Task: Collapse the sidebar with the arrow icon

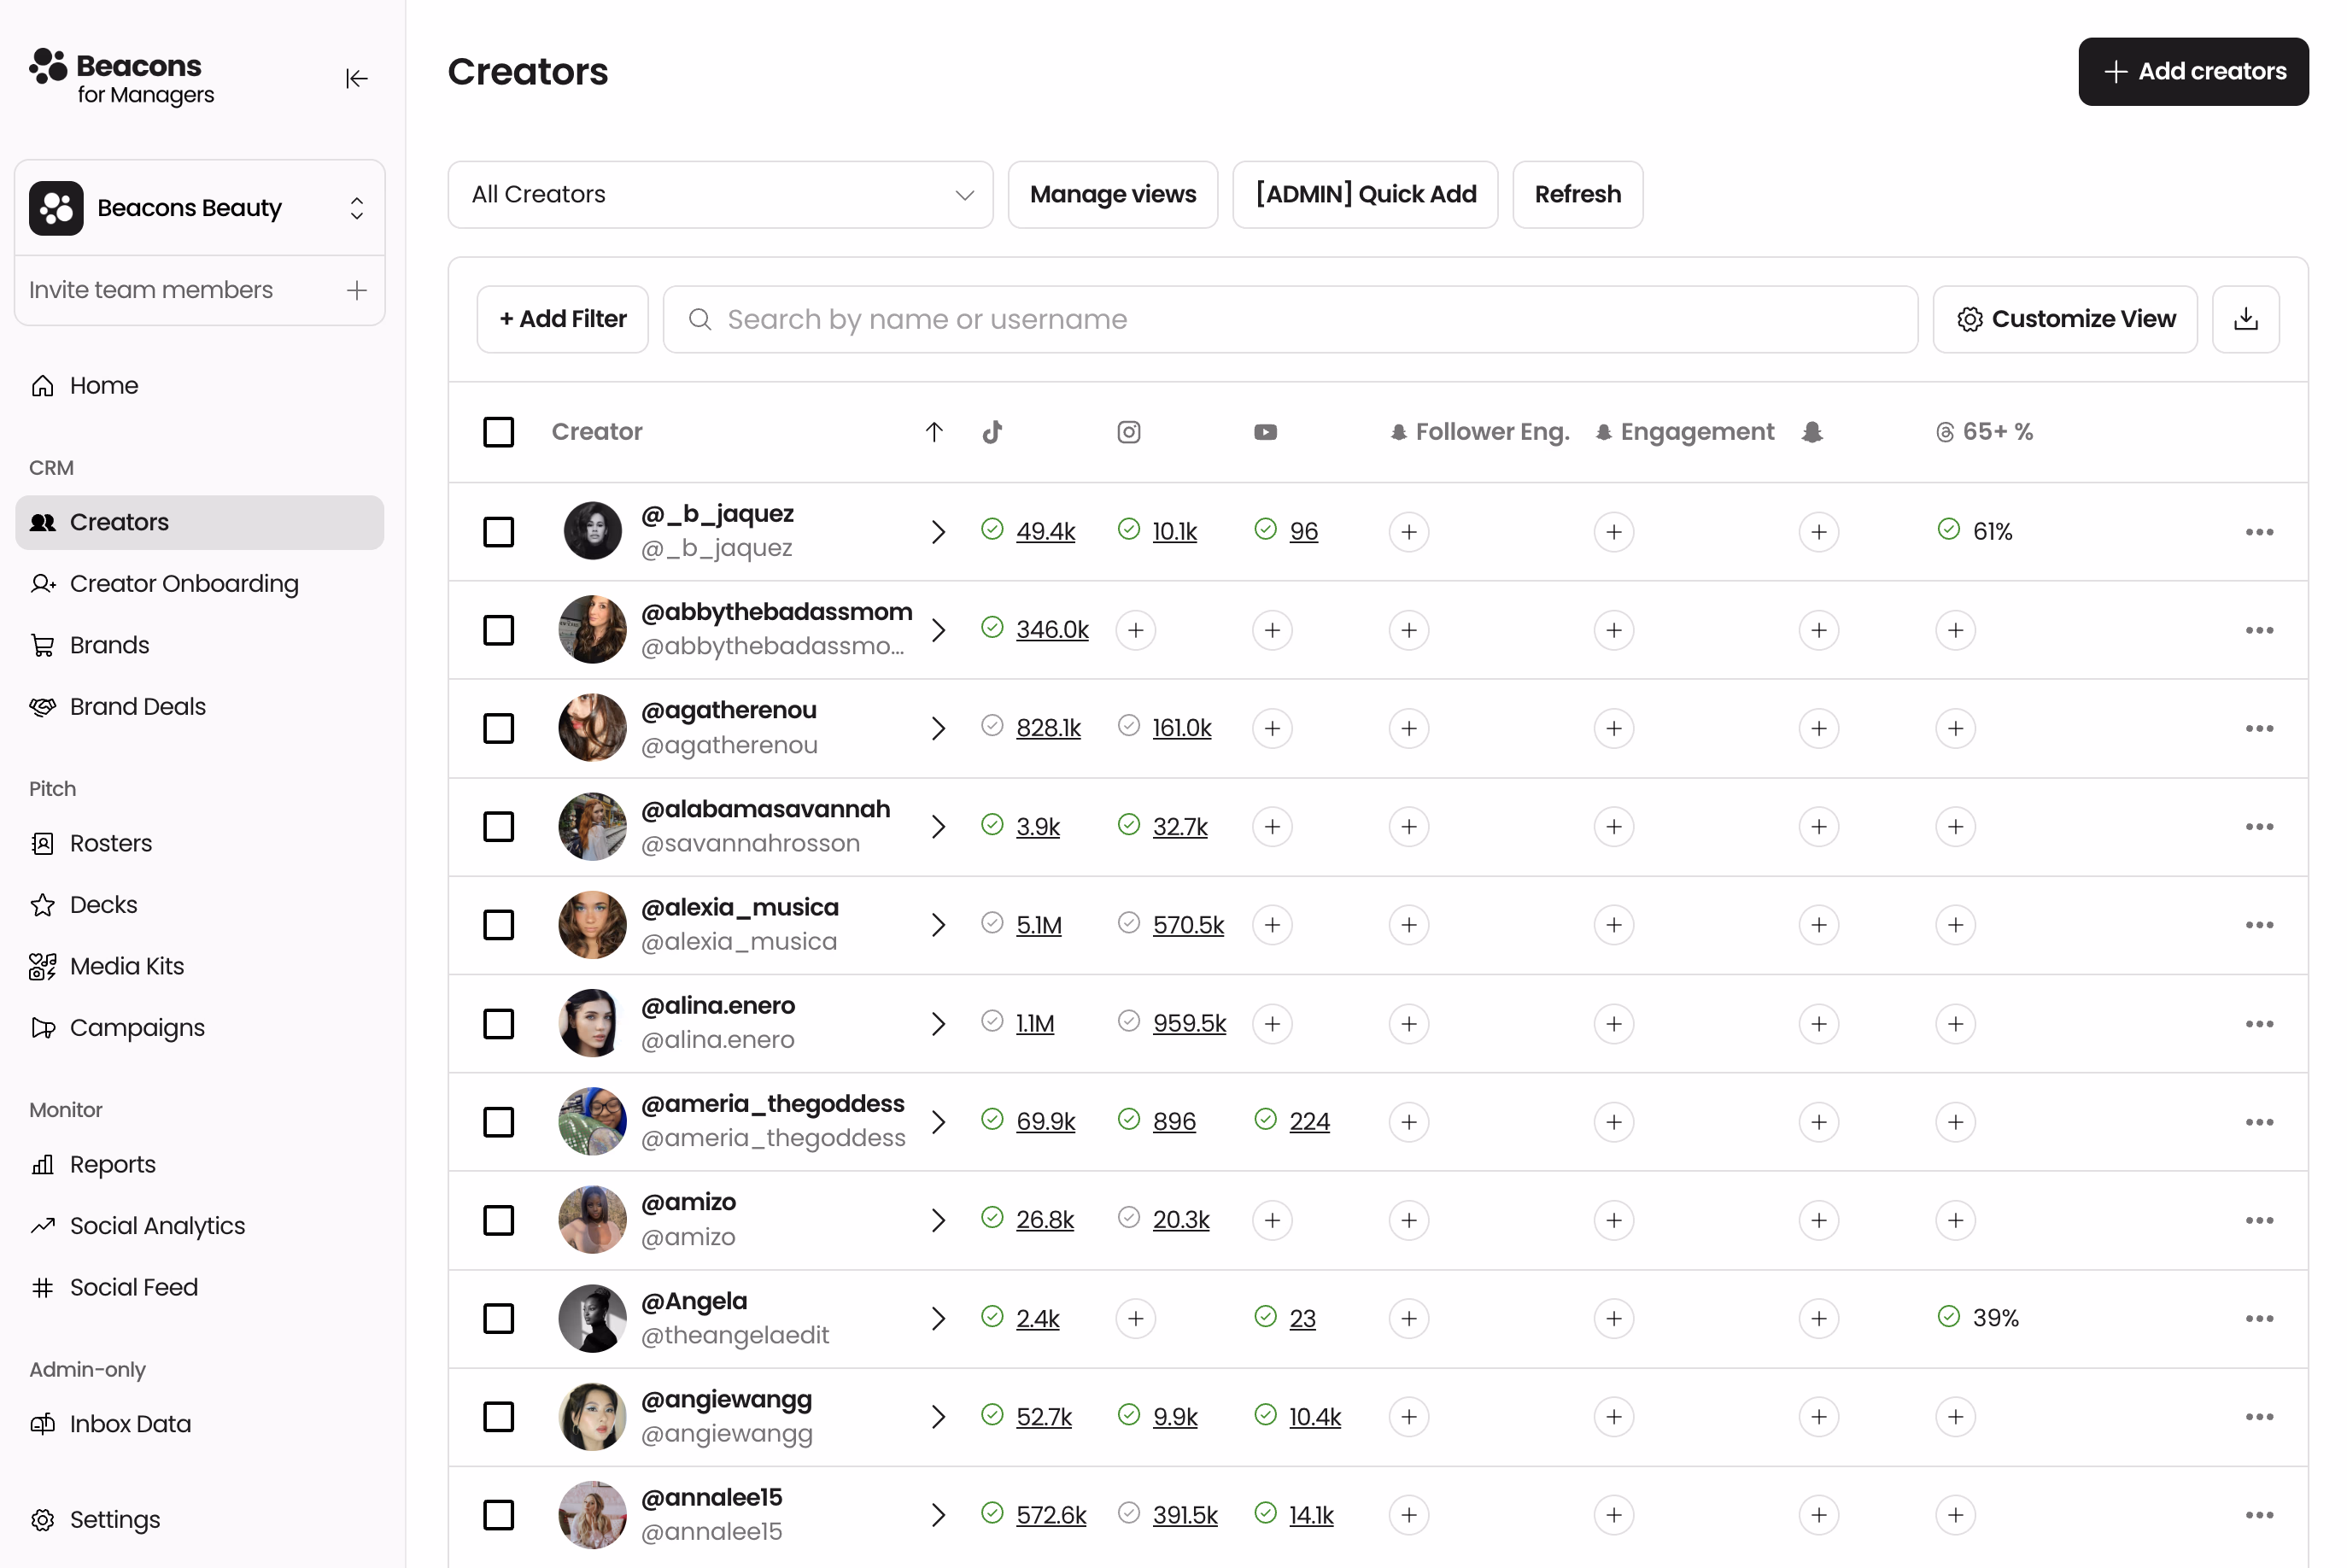Action: 357,78
